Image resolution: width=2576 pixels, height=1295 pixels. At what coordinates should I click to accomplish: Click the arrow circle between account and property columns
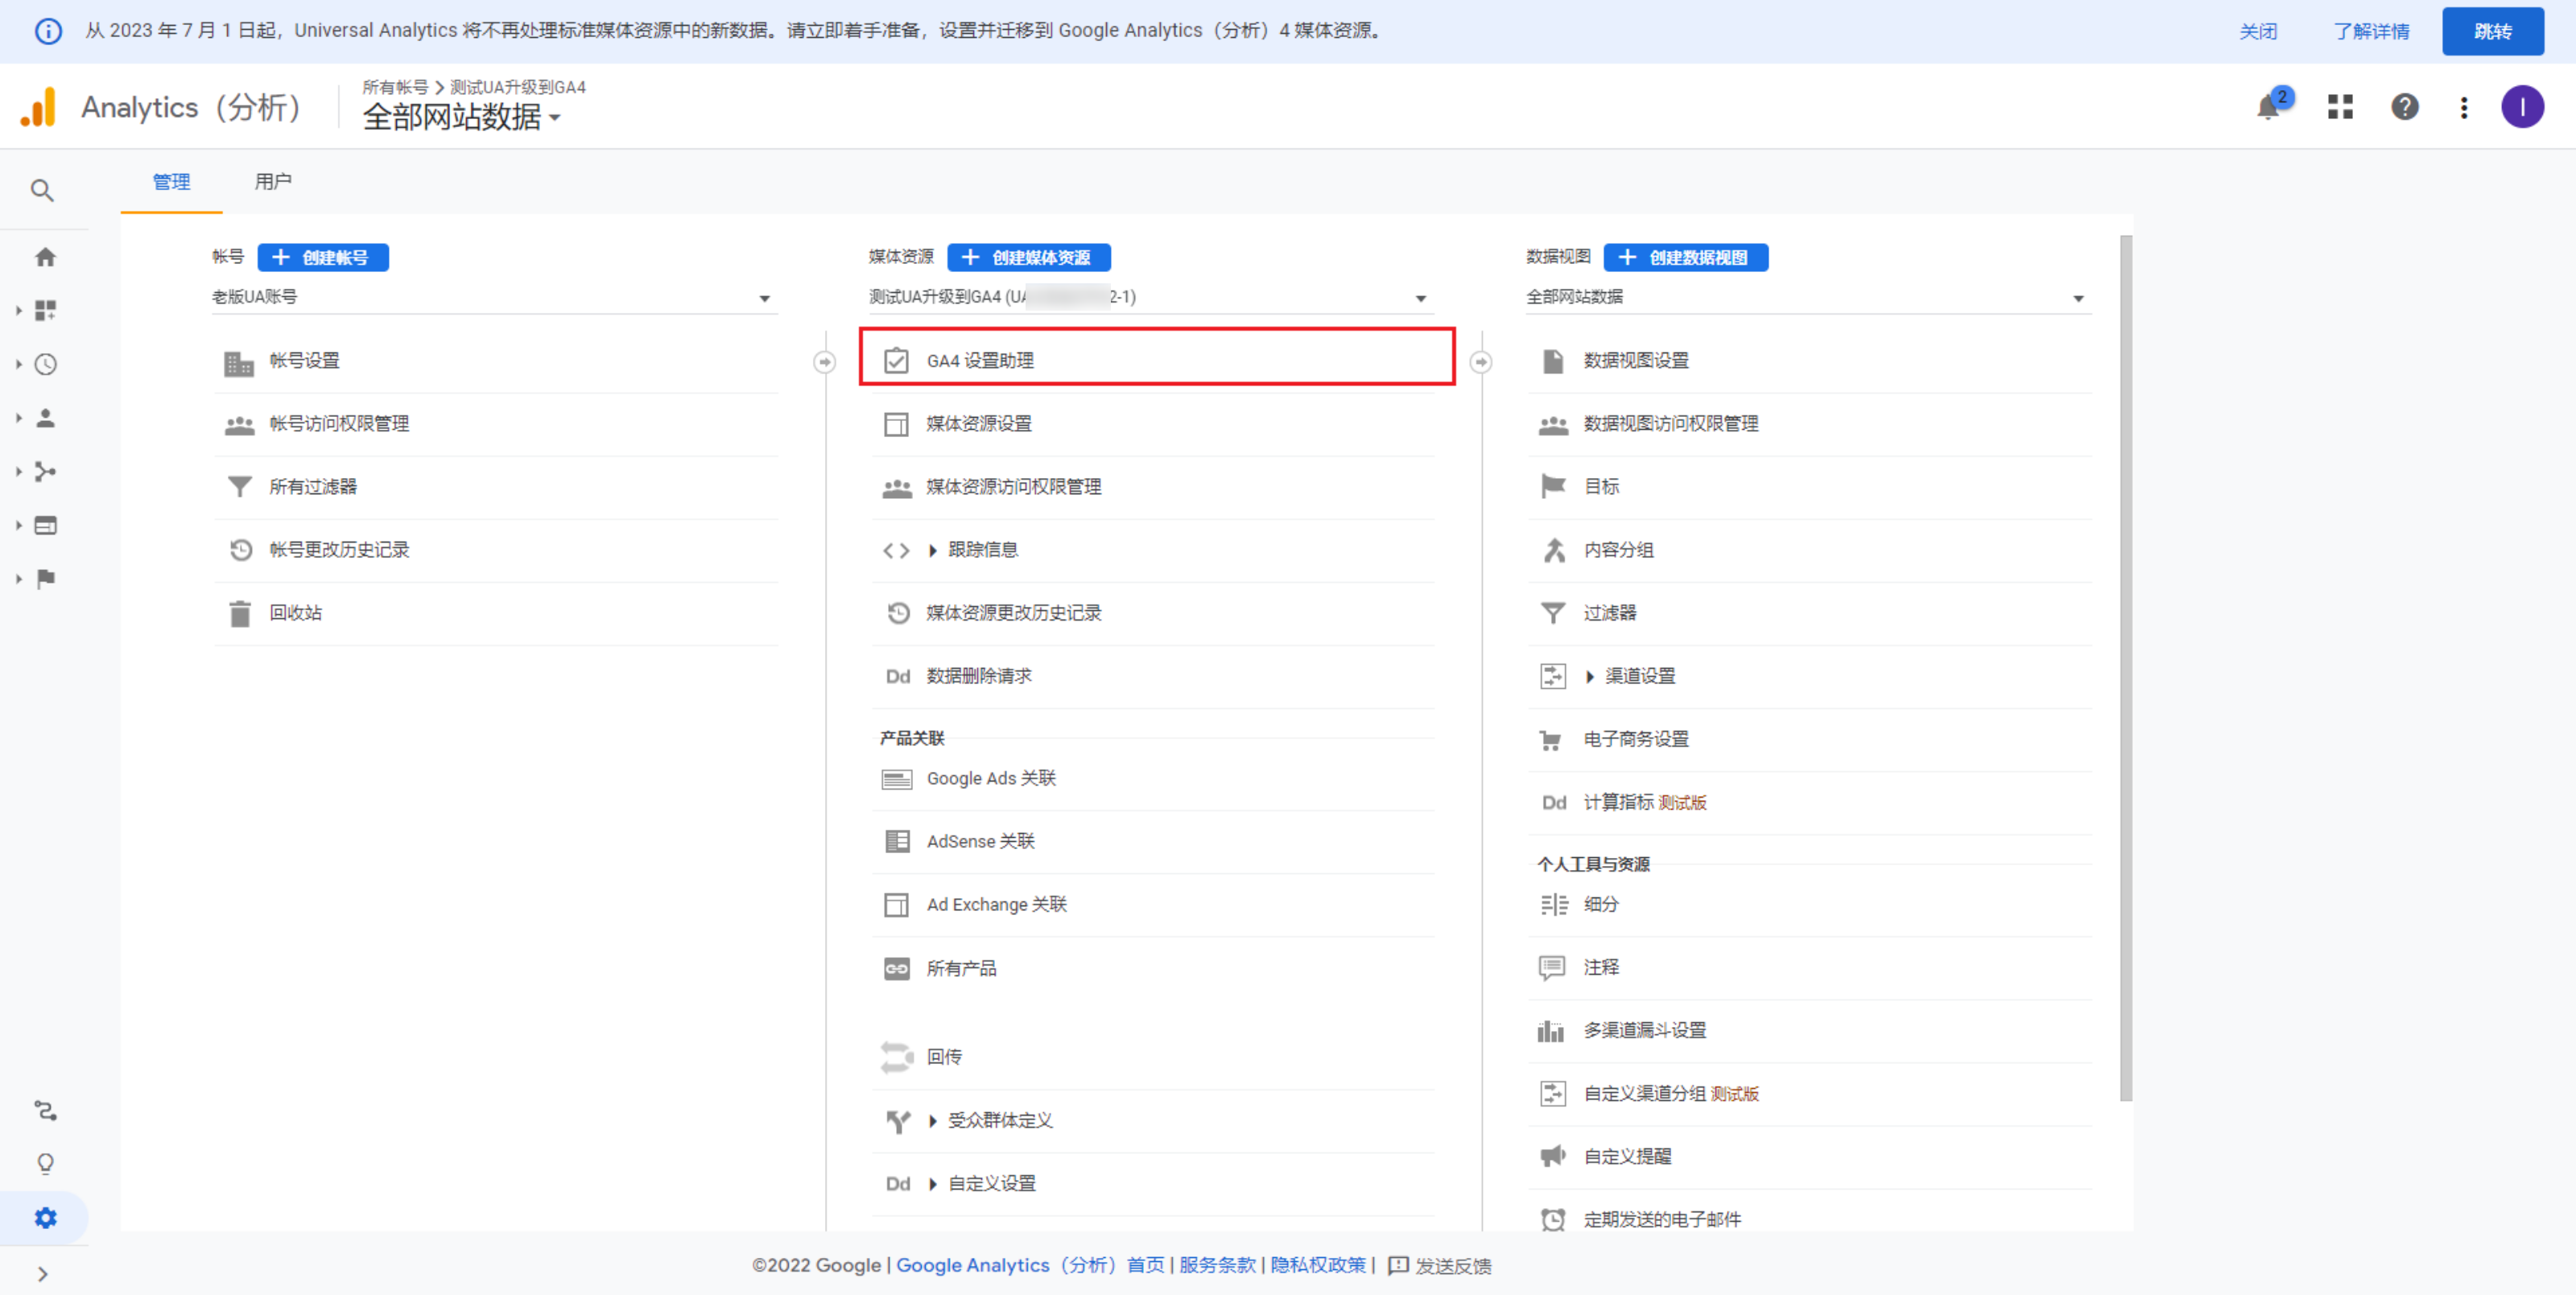pos(824,362)
